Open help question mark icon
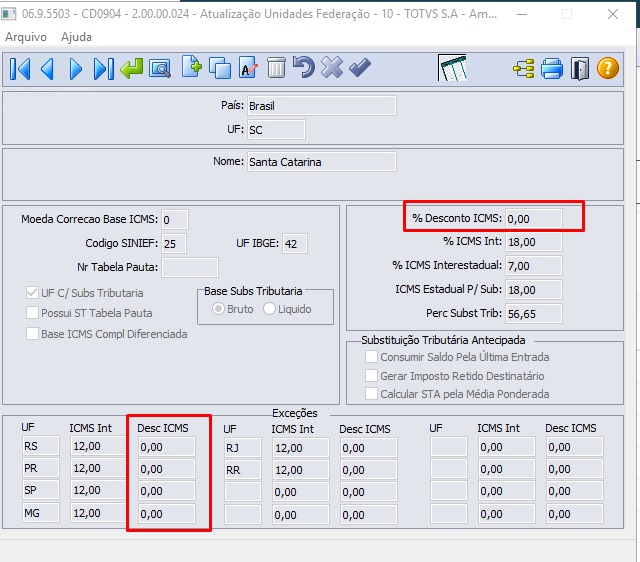 point(608,68)
